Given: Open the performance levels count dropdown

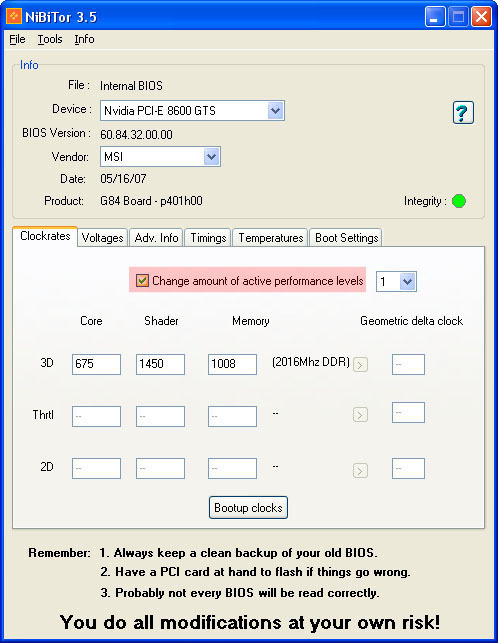Looking at the screenshot, I should coord(408,281).
